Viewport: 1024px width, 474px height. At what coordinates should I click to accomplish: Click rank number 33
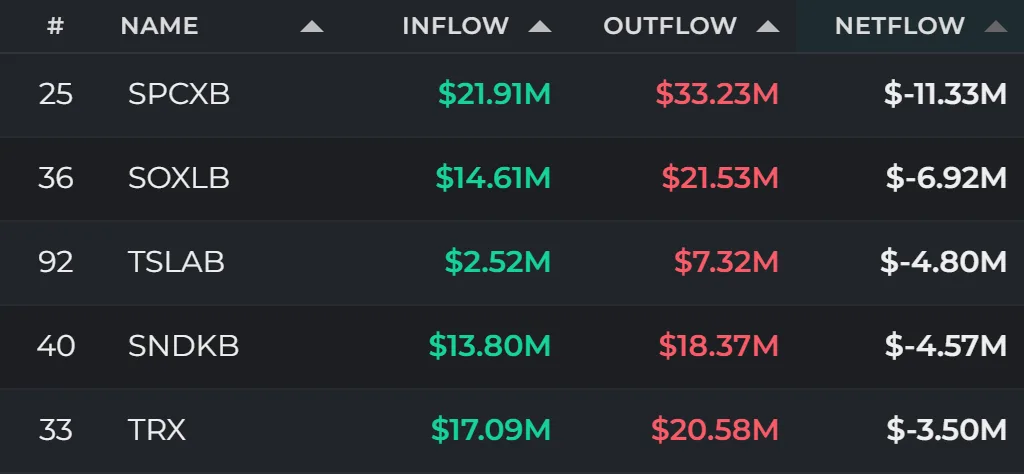(x=56, y=430)
